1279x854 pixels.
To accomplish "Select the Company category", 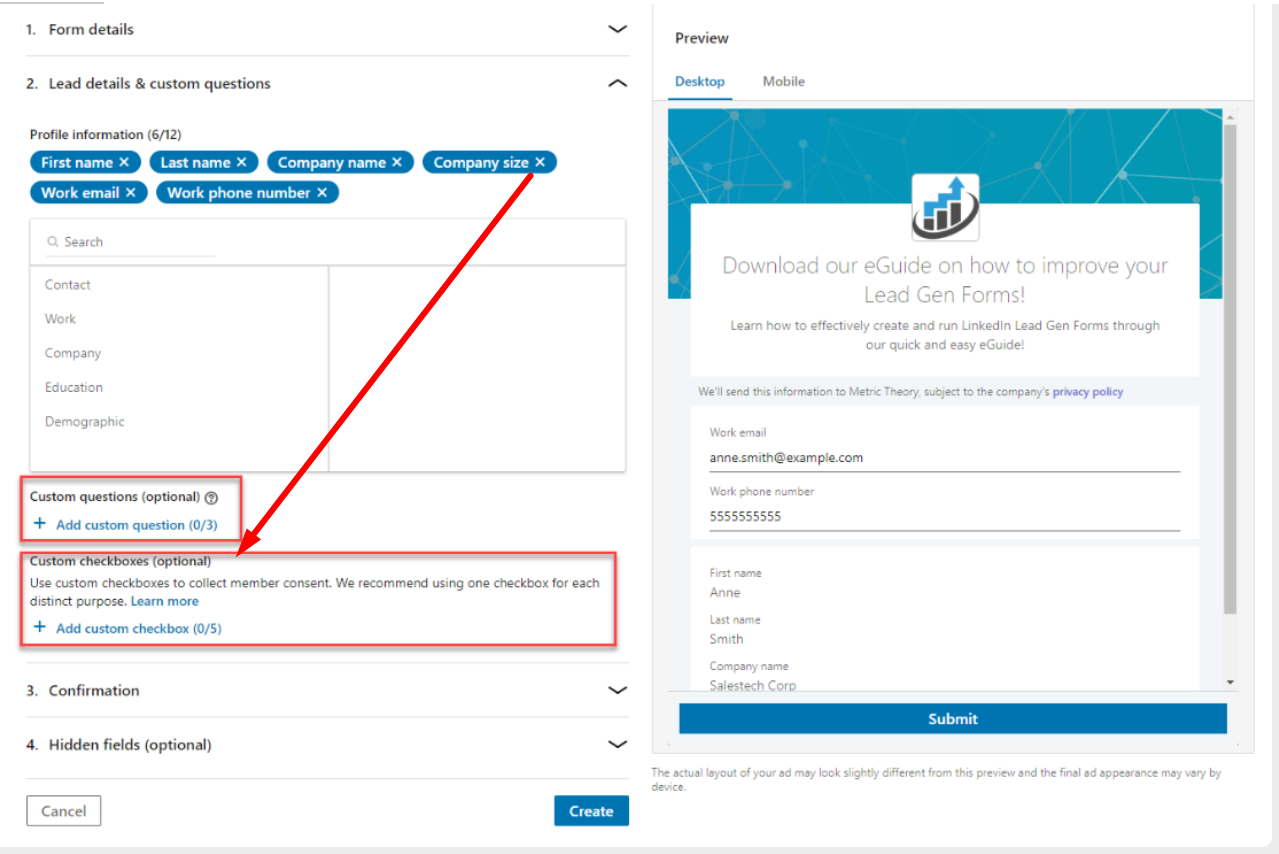I will [x=73, y=353].
